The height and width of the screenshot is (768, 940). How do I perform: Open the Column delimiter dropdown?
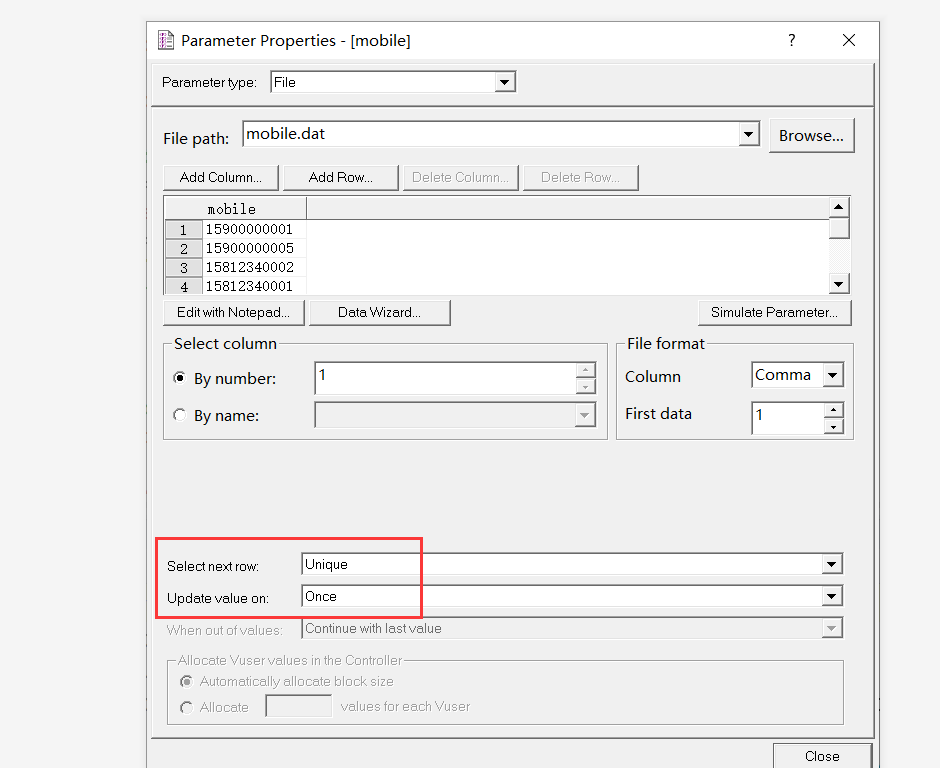[833, 376]
